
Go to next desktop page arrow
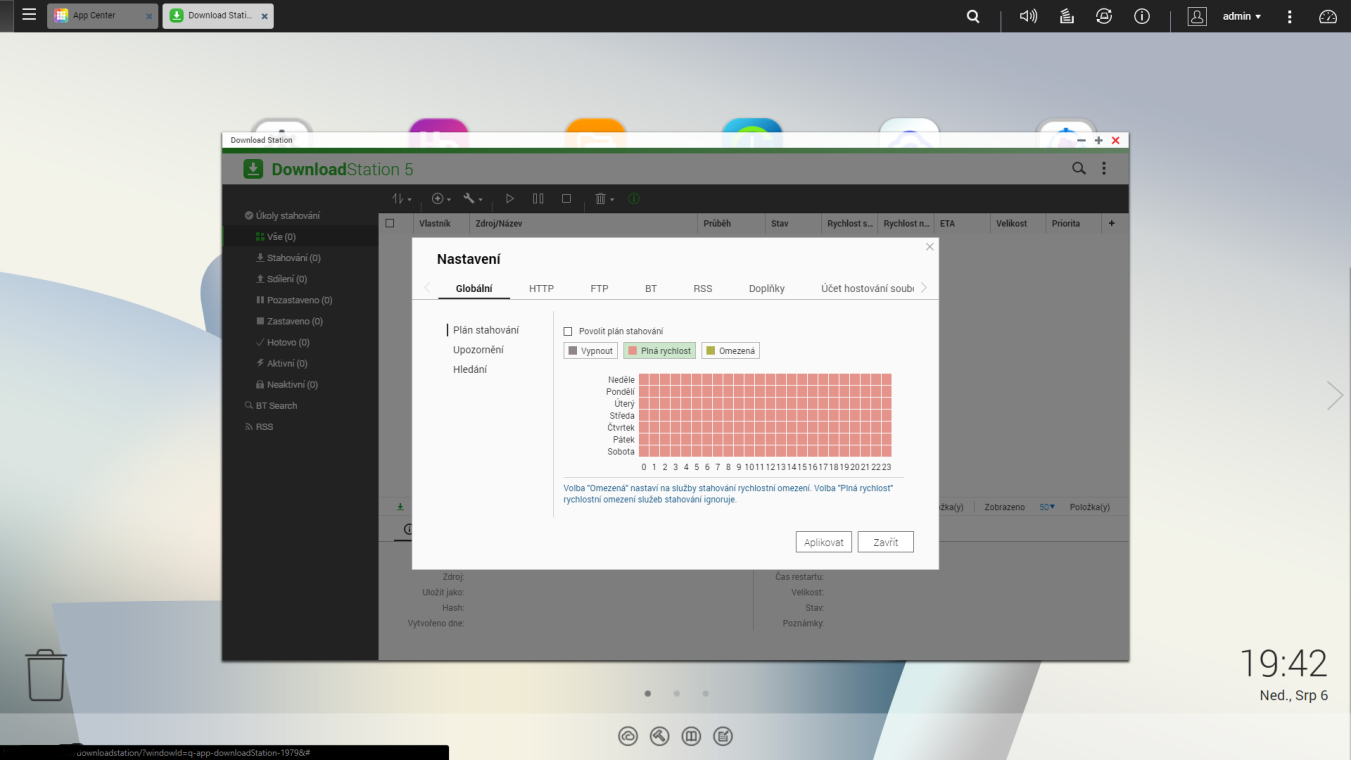pos(1335,396)
